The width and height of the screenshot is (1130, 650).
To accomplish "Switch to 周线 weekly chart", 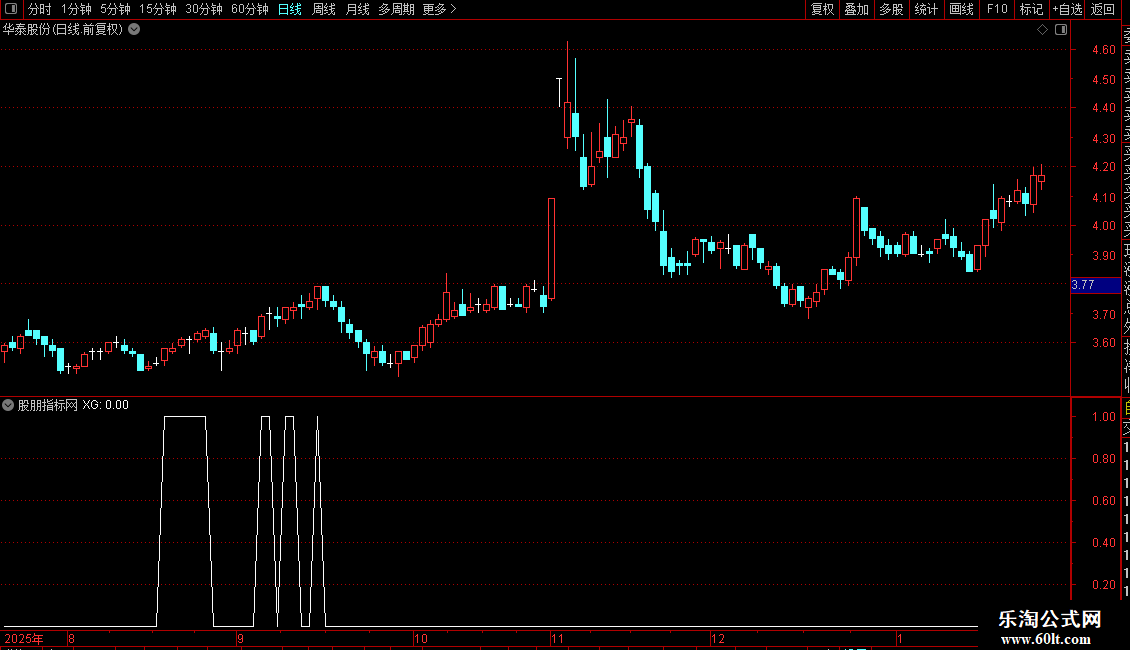I will (324, 9).
